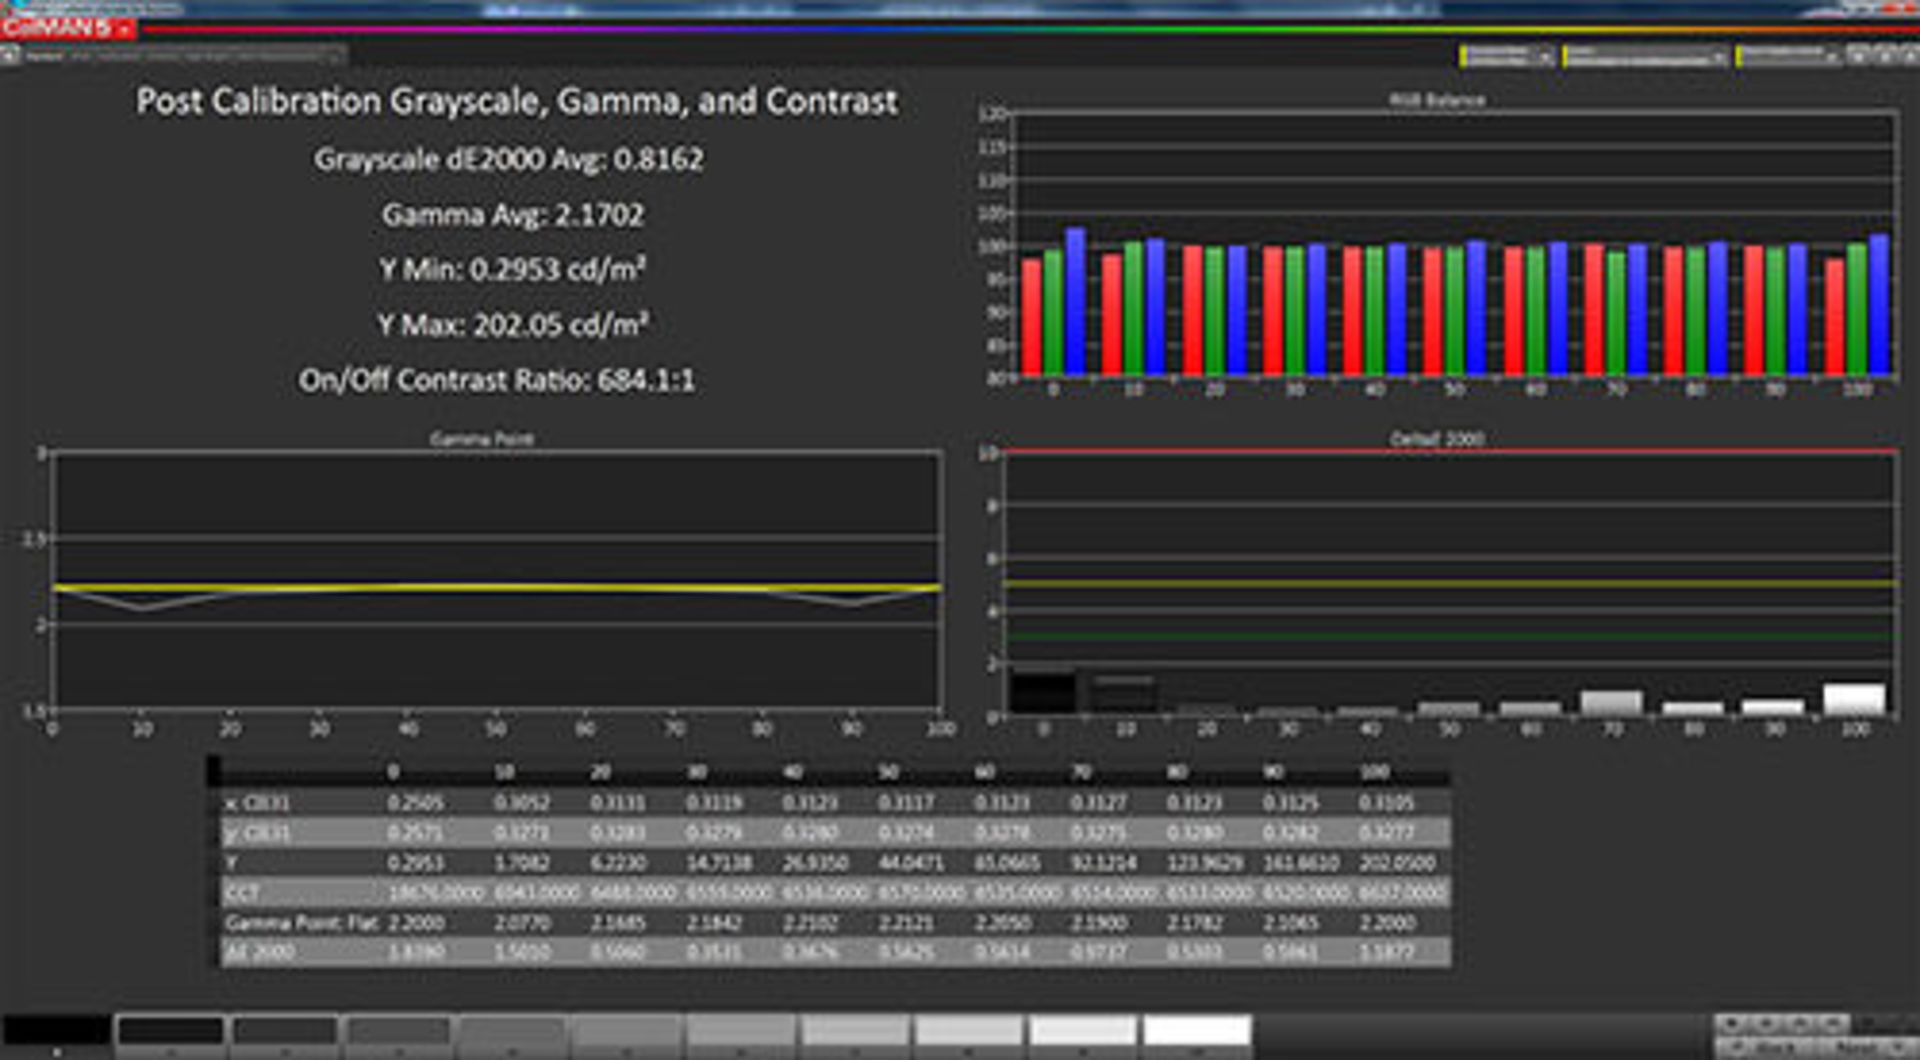Toggle the yellow colorspace status indicator

(x=1740, y=57)
